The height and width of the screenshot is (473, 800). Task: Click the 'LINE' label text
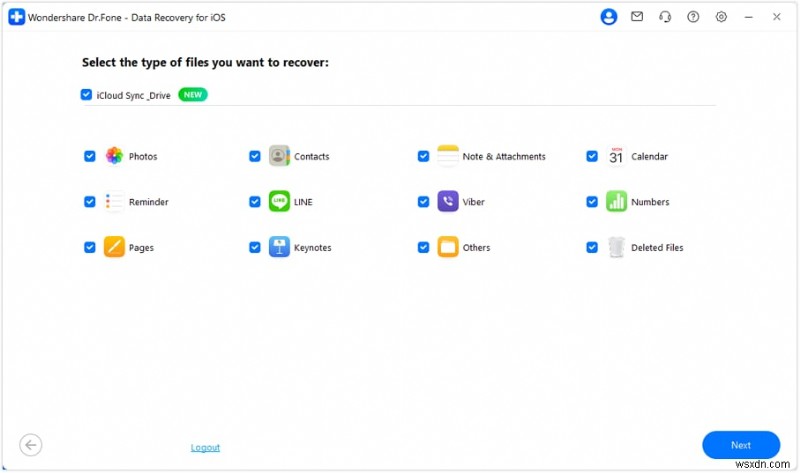[303, 202]
